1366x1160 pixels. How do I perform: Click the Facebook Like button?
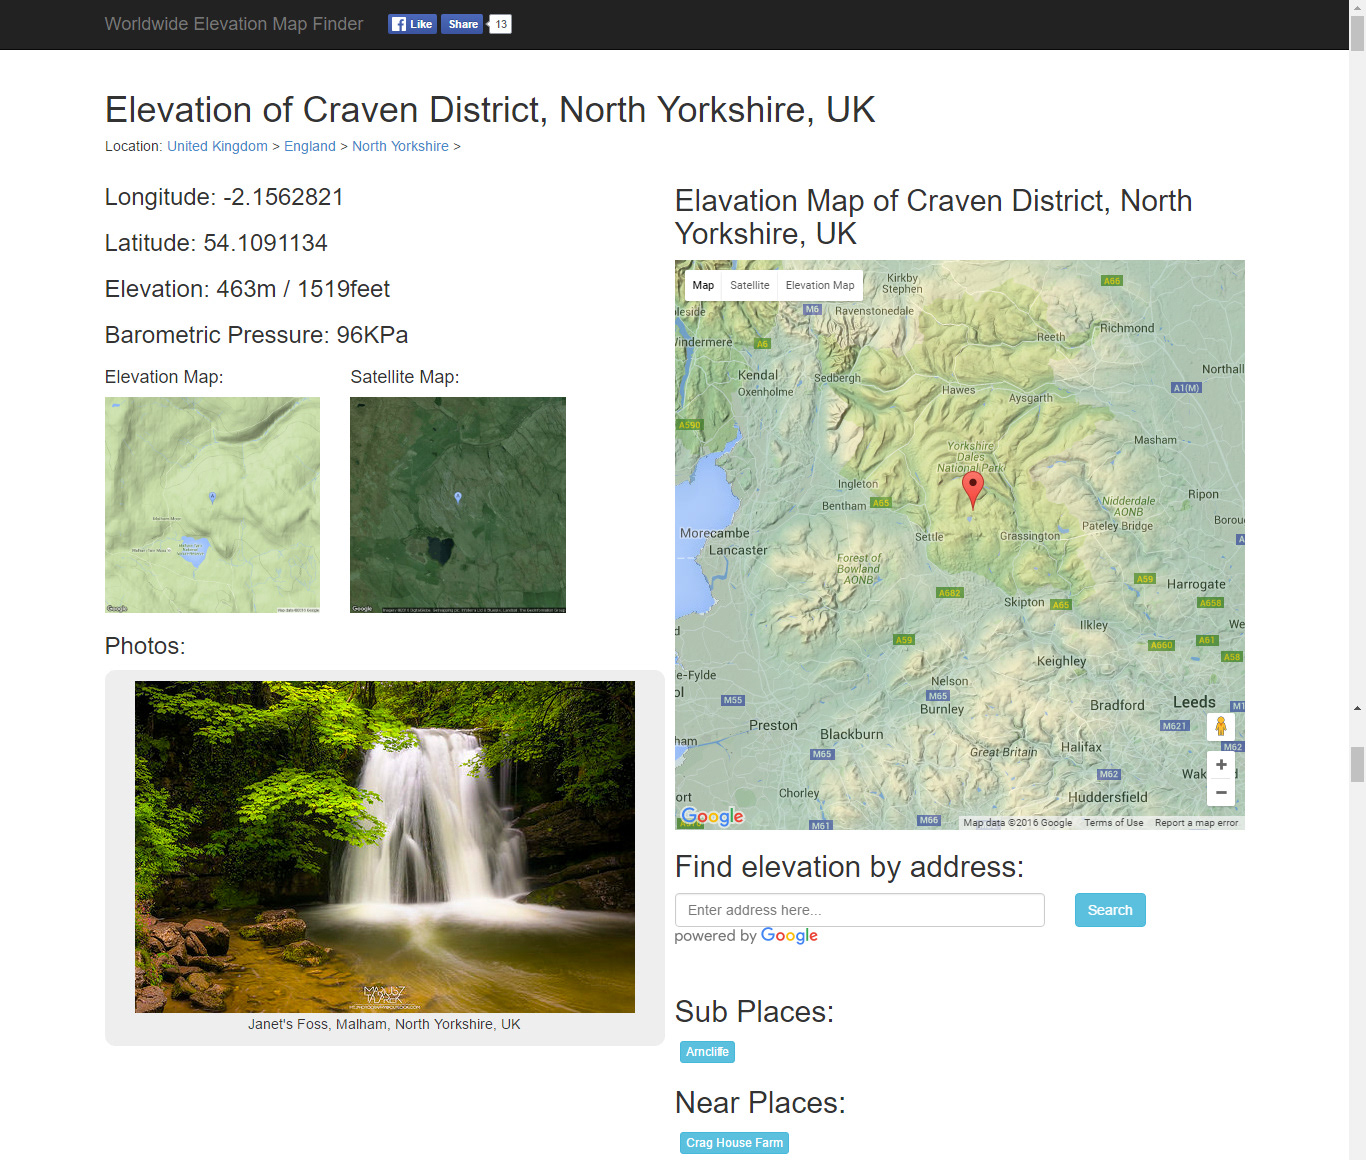(x=412, y=24)
